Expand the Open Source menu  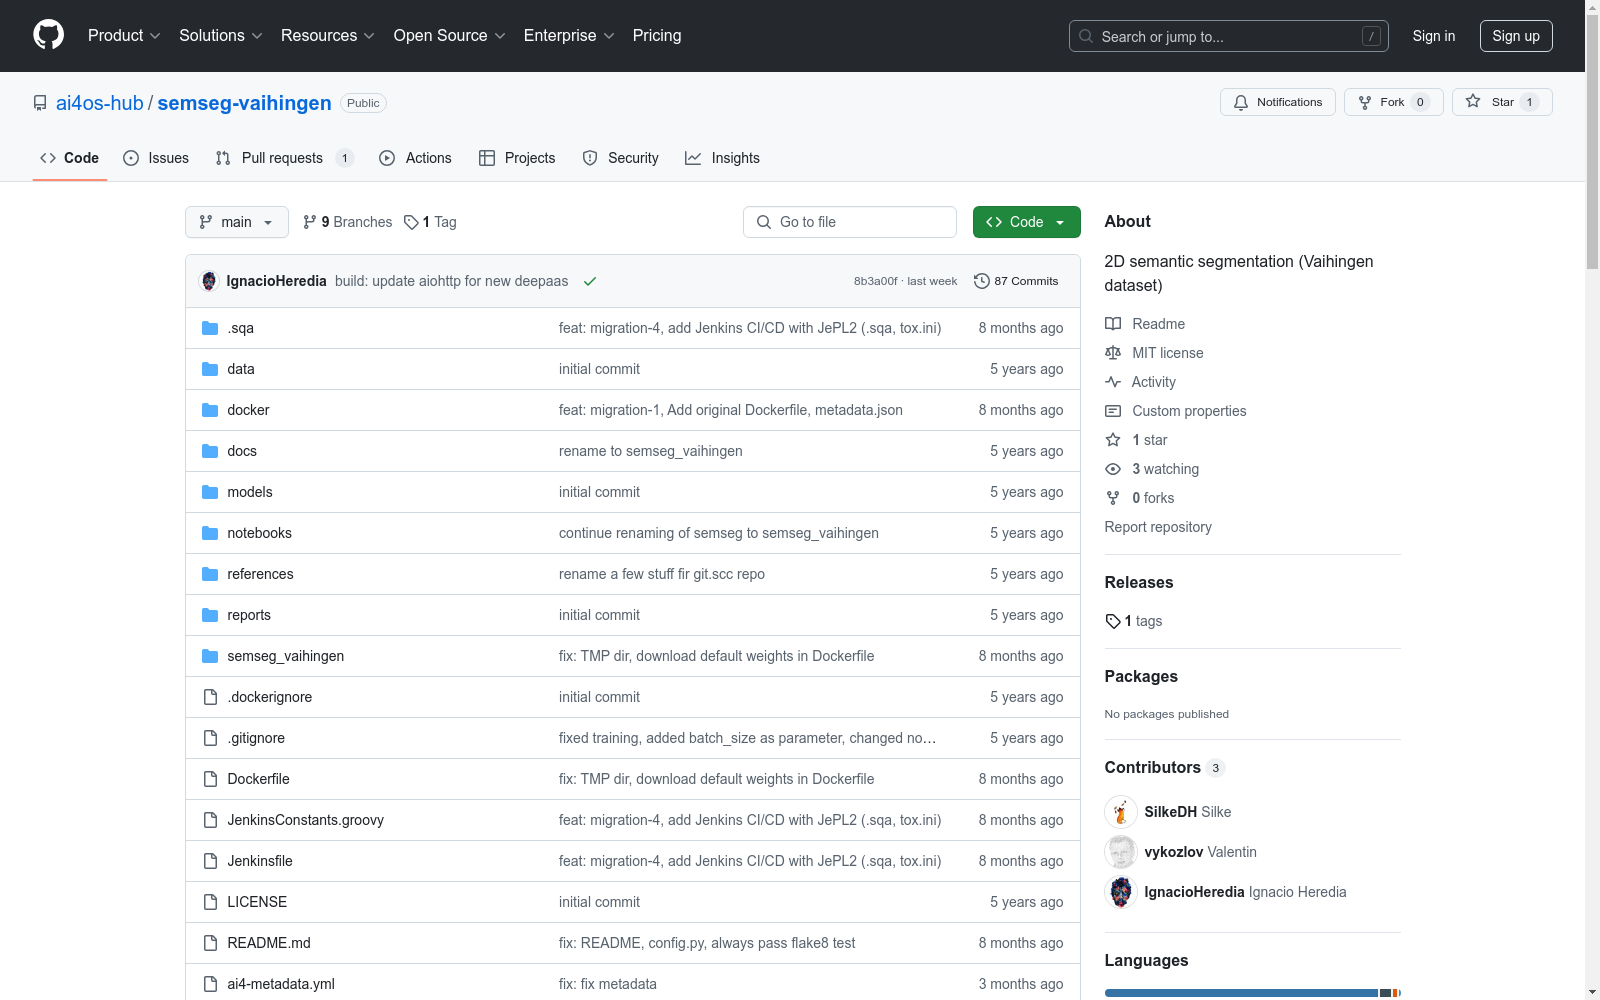[450, 36]
